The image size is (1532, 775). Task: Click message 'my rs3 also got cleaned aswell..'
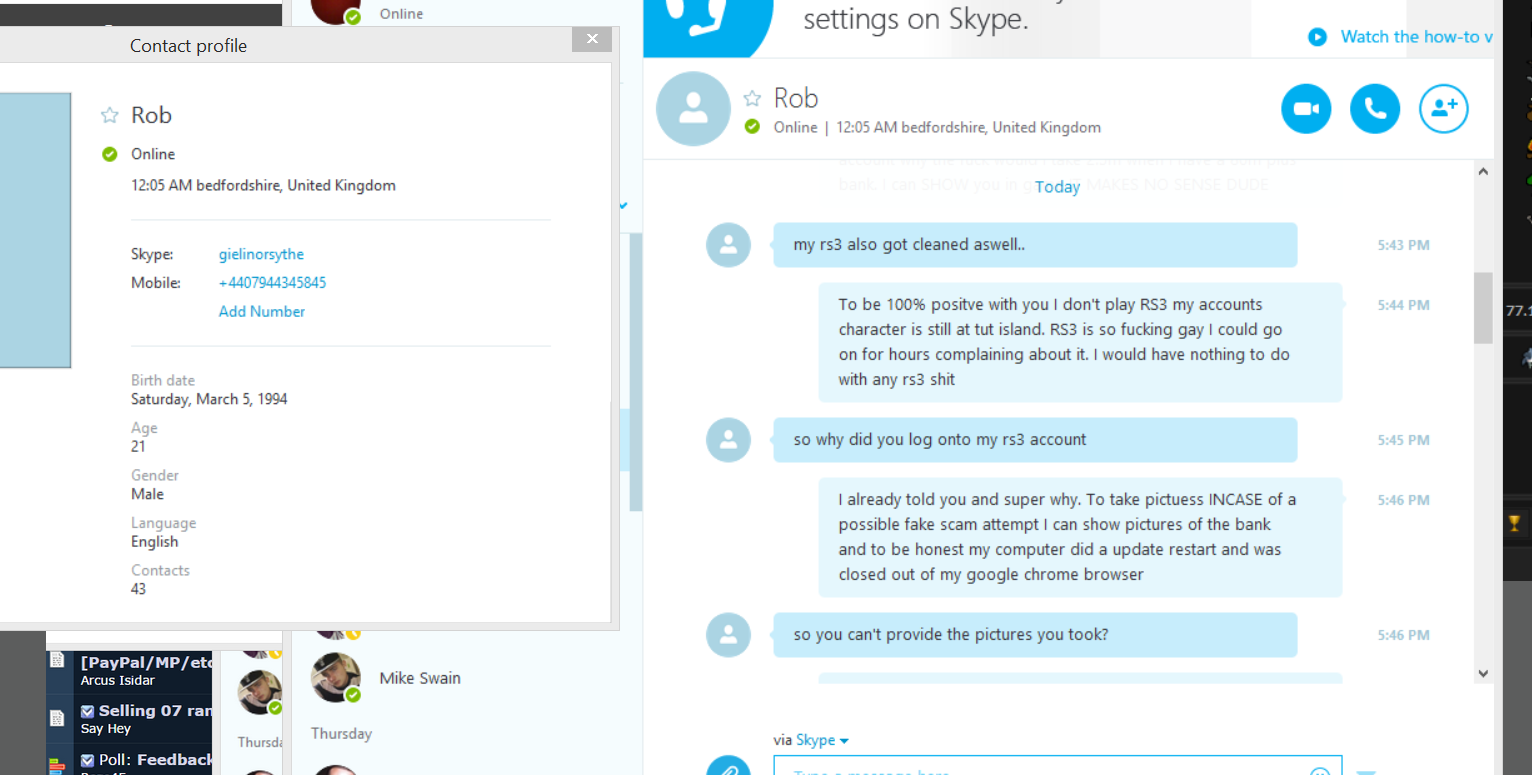pos(1035,245)
